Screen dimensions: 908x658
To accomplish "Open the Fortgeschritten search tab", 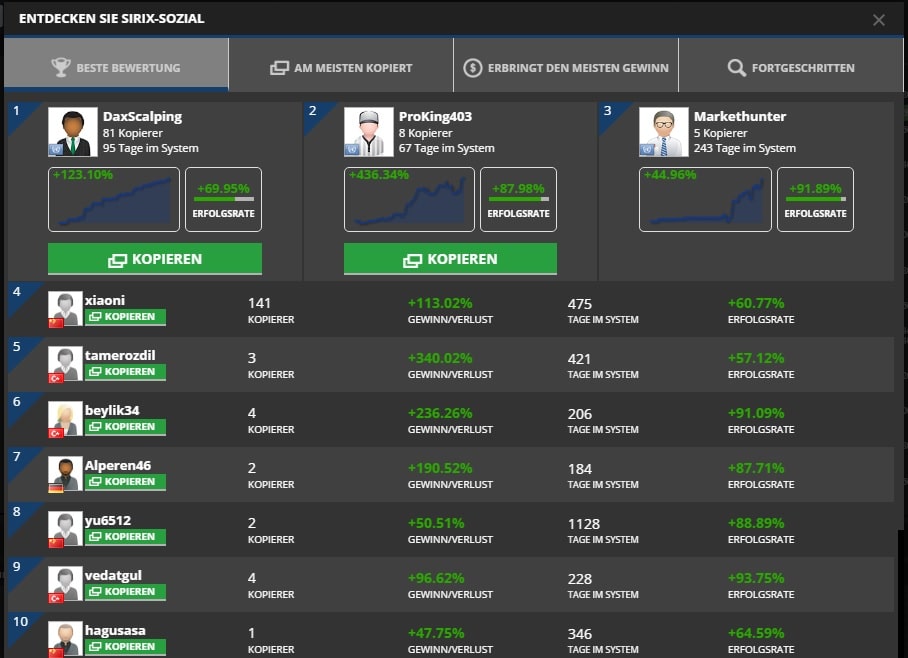I will pos(791,68).
